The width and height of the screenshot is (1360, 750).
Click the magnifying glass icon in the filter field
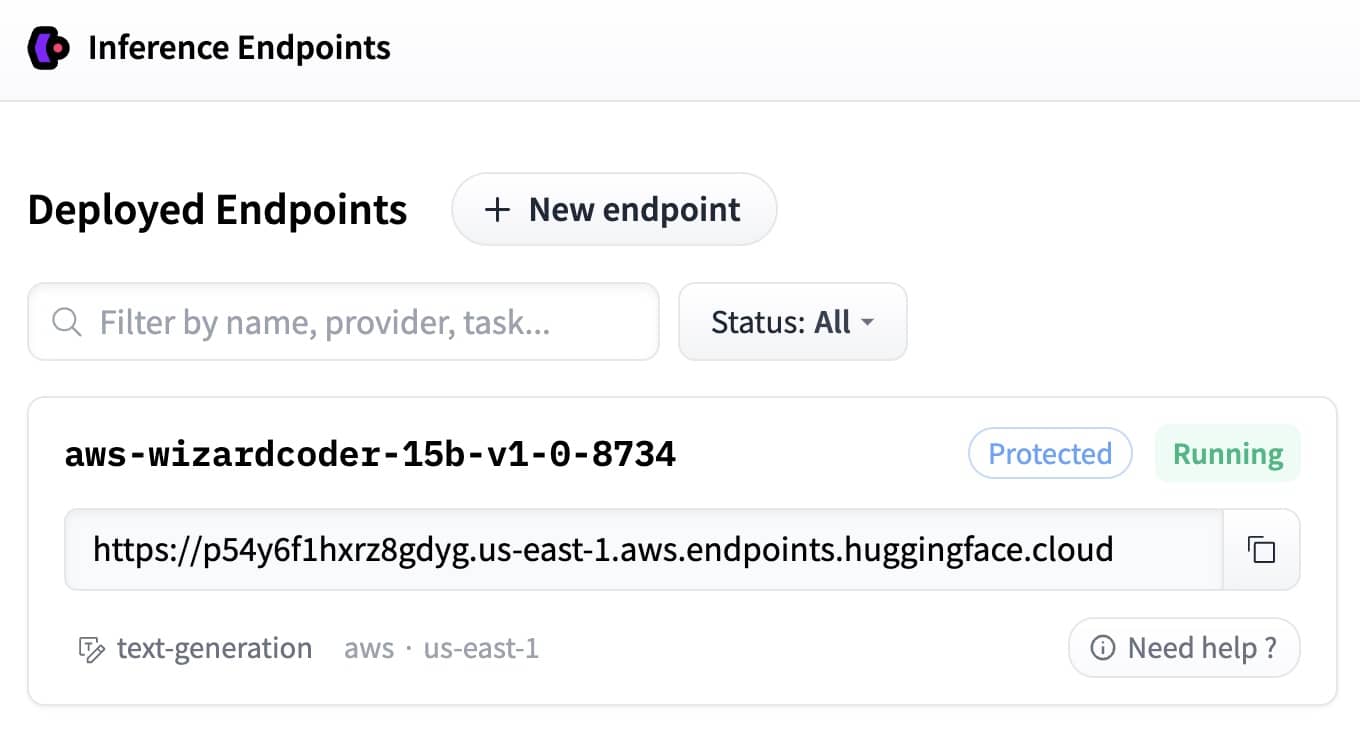click(x=66, y=322)
